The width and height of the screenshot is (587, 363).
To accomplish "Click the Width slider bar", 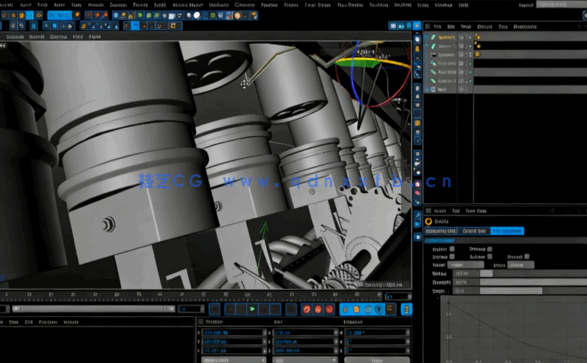I will click(x=533, y=291).
